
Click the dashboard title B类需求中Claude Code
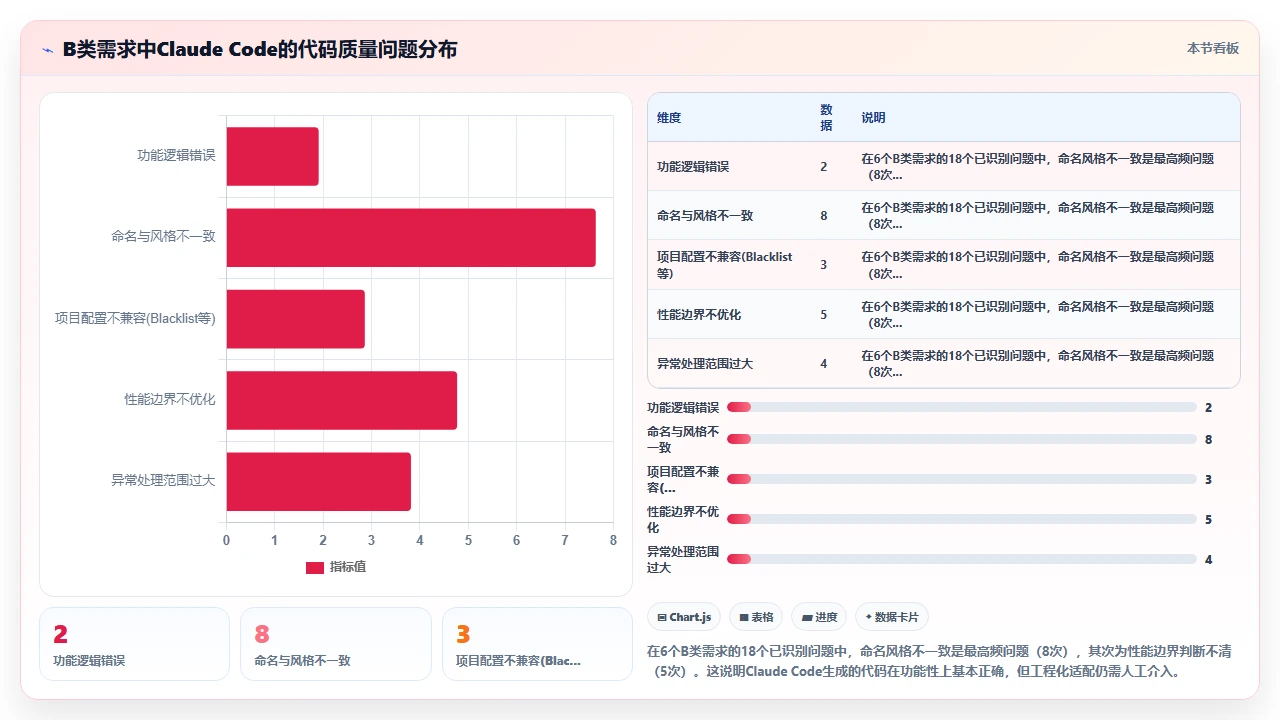[x=260, y=49]
